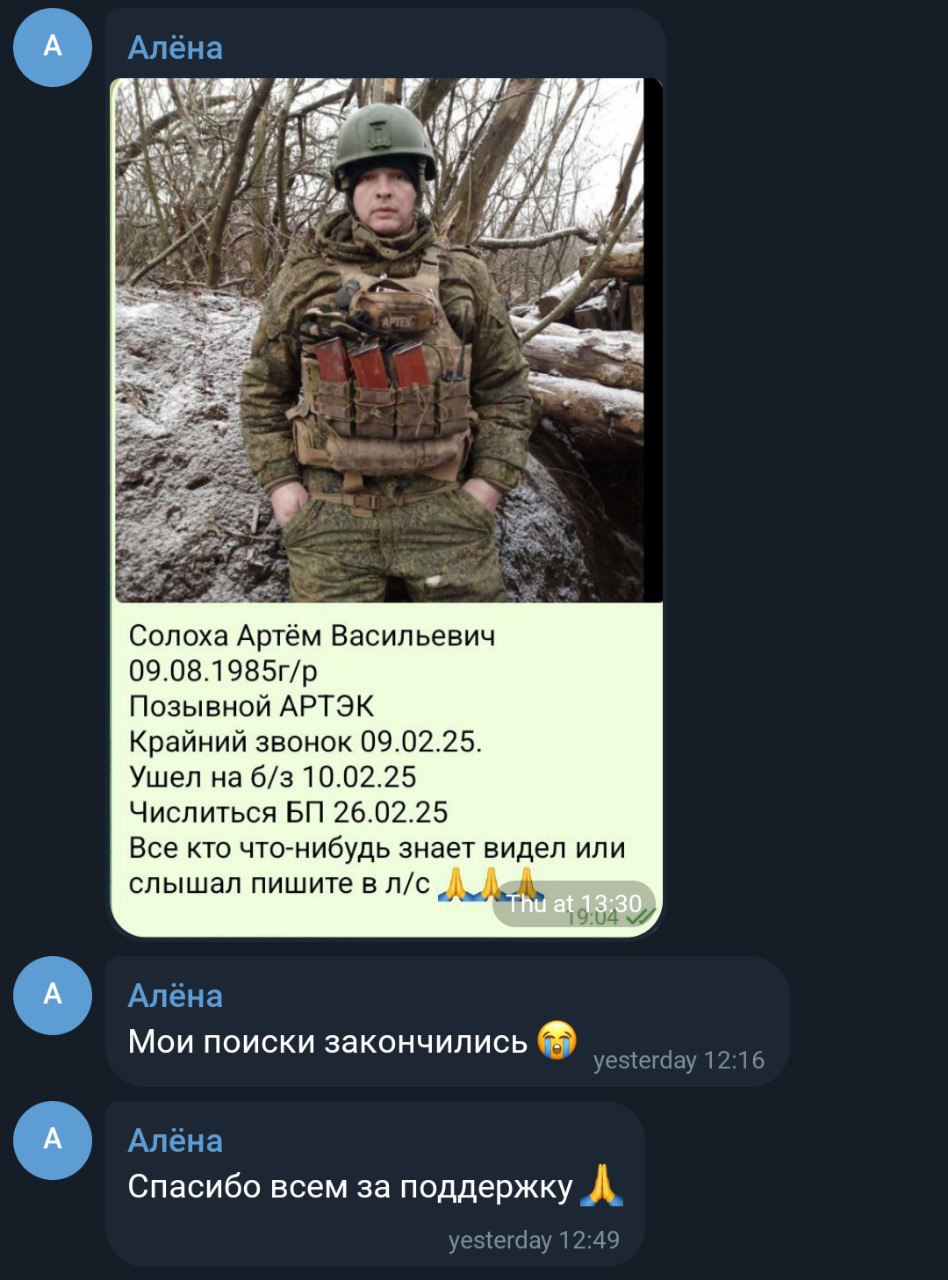
Task: Click the 'Thu at 13:30' timestamp badge
Action: tap(574, 904)
